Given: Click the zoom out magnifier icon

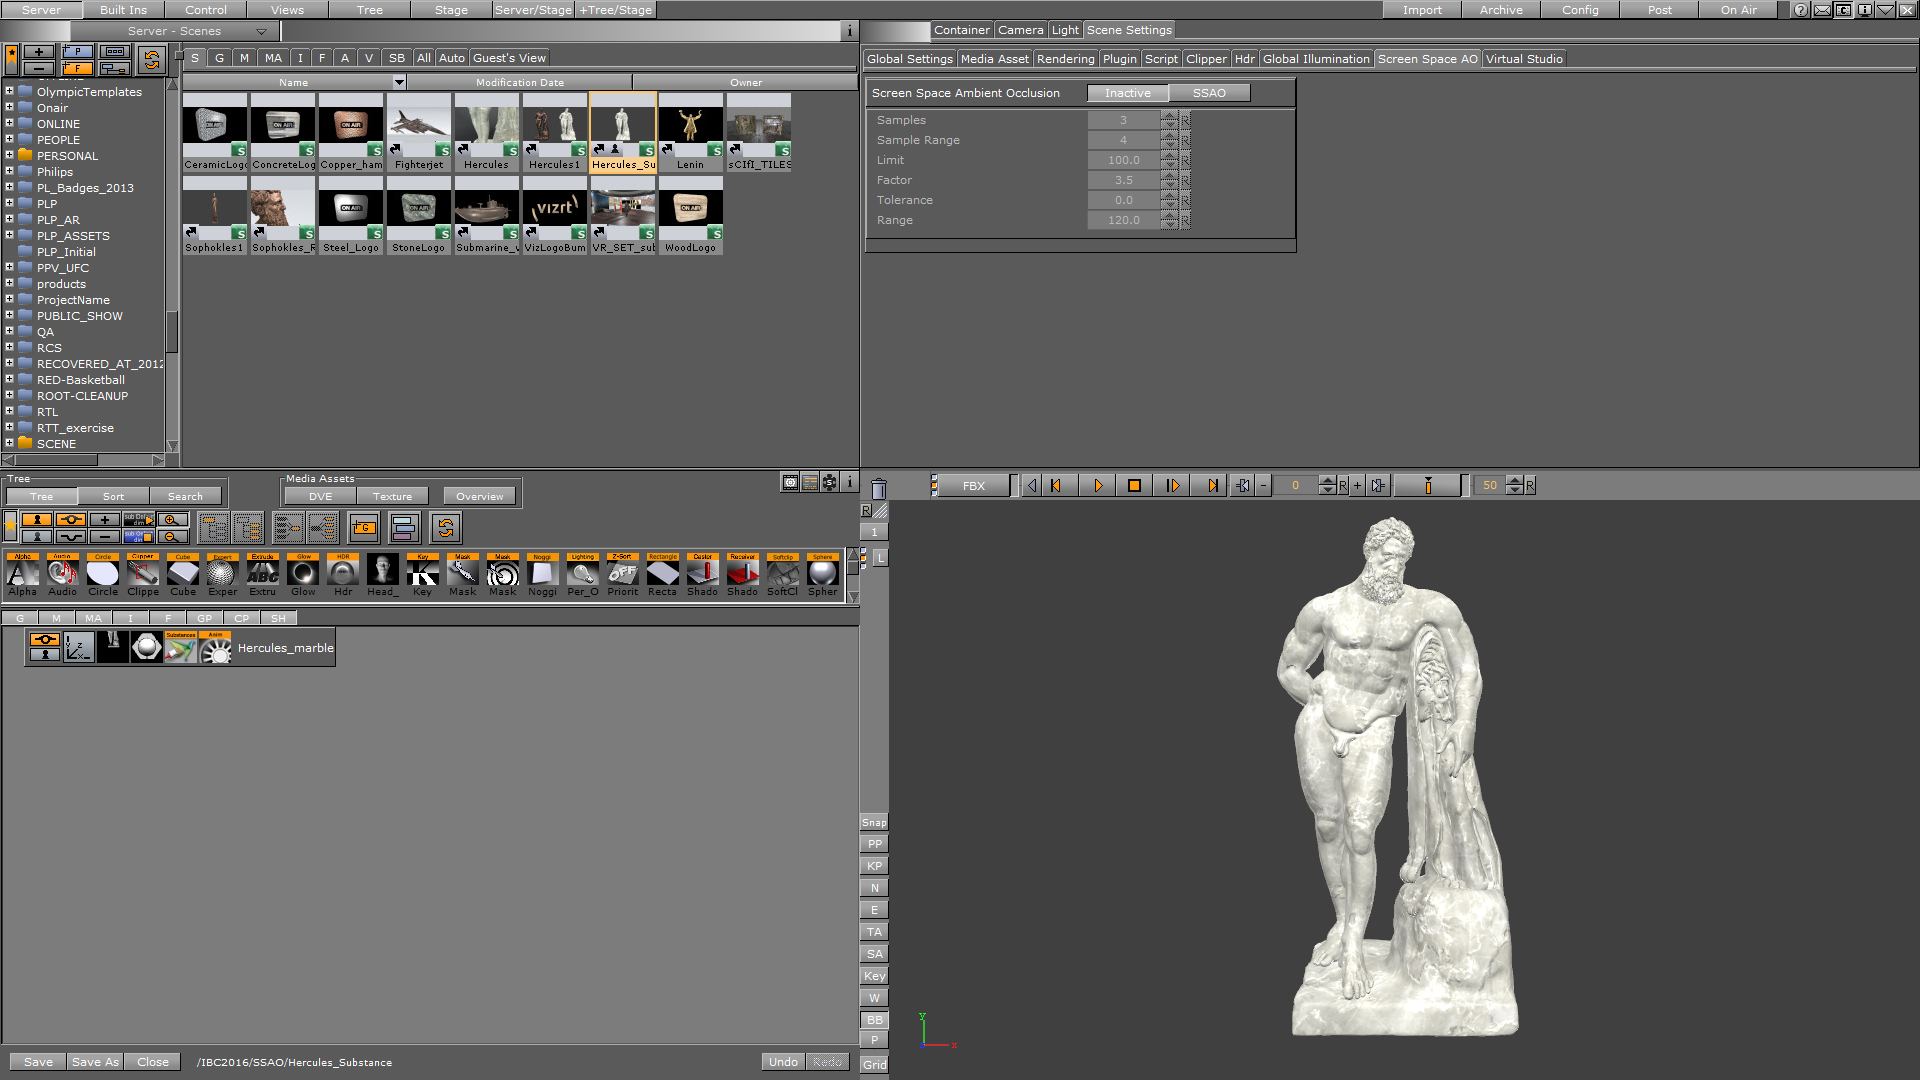Looking at the screenshot, I should 172,536.
